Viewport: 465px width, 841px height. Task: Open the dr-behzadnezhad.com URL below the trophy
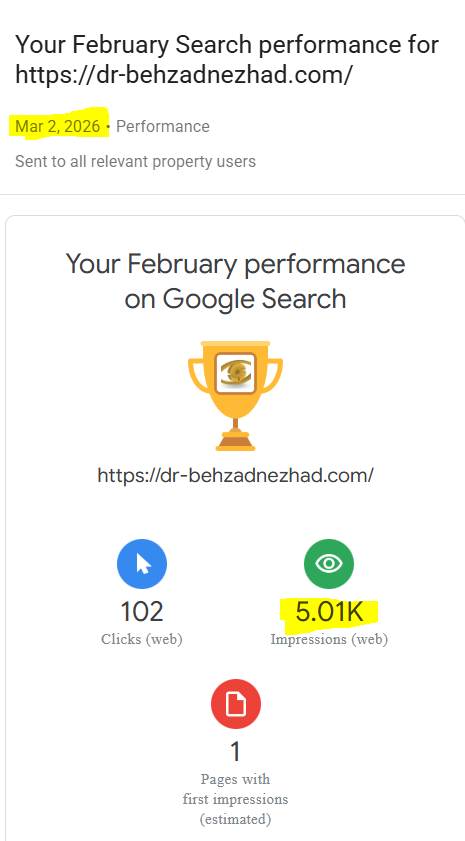point(235,475)
